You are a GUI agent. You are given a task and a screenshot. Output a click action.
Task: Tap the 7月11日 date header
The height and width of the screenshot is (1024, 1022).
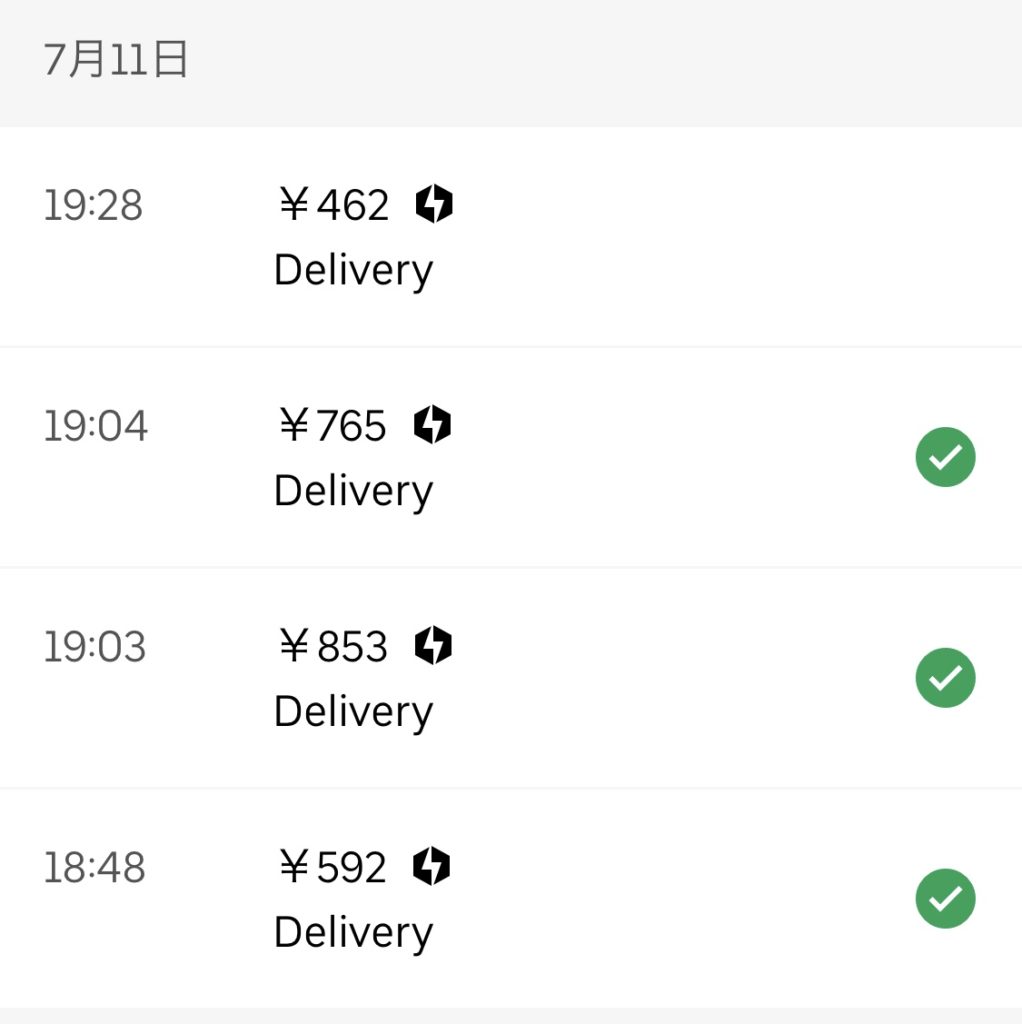(116, 59)
